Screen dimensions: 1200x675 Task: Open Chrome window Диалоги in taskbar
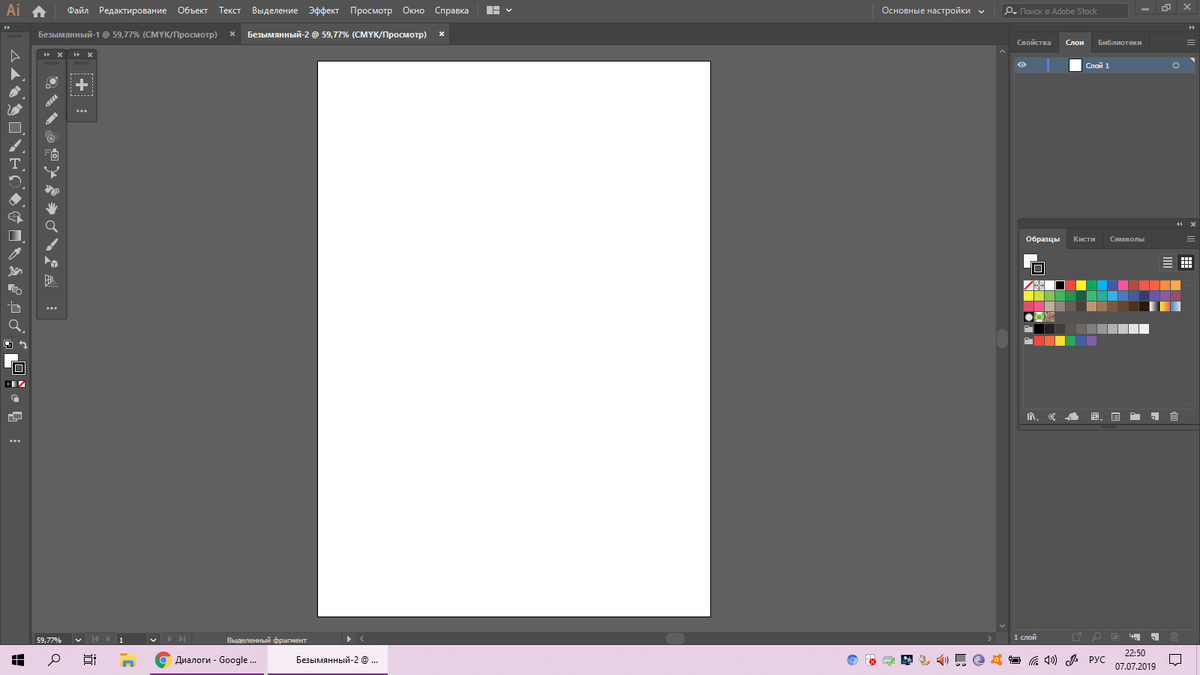click(208, 660)
